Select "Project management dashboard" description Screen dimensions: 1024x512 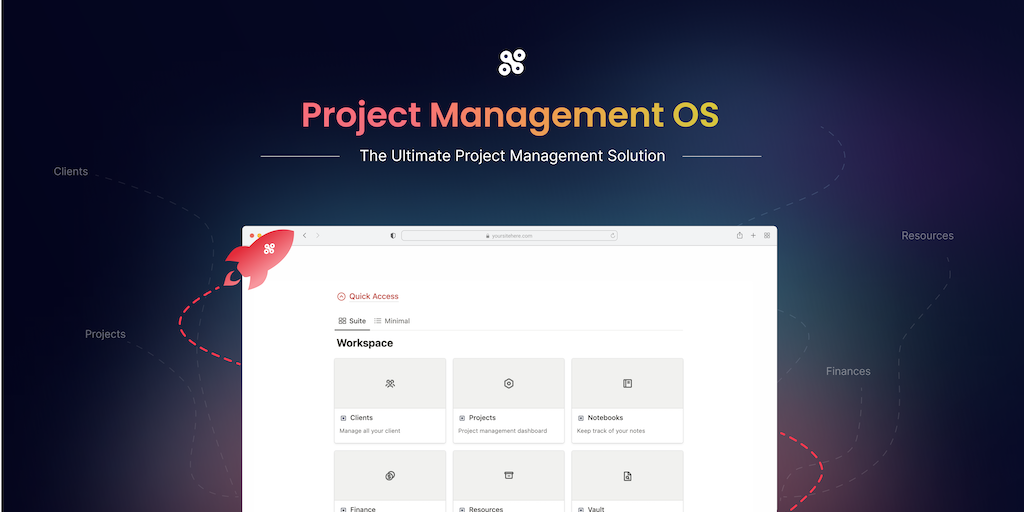coord(502,431)
